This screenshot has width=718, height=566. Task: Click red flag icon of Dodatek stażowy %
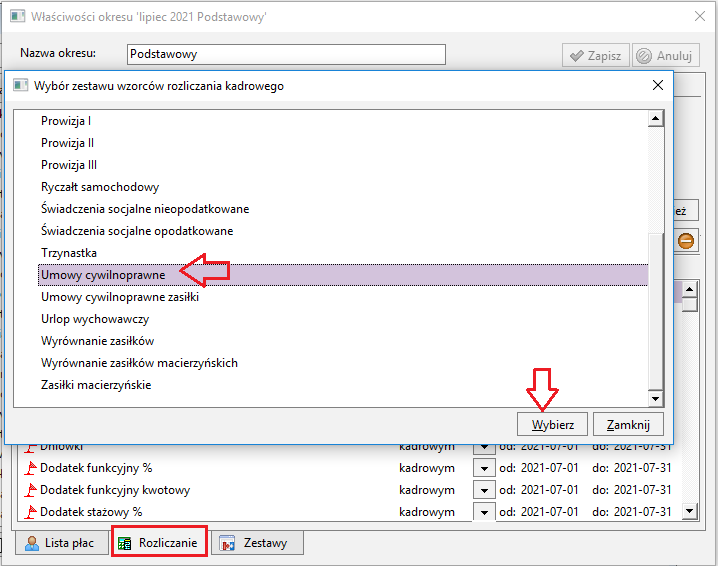30,512
